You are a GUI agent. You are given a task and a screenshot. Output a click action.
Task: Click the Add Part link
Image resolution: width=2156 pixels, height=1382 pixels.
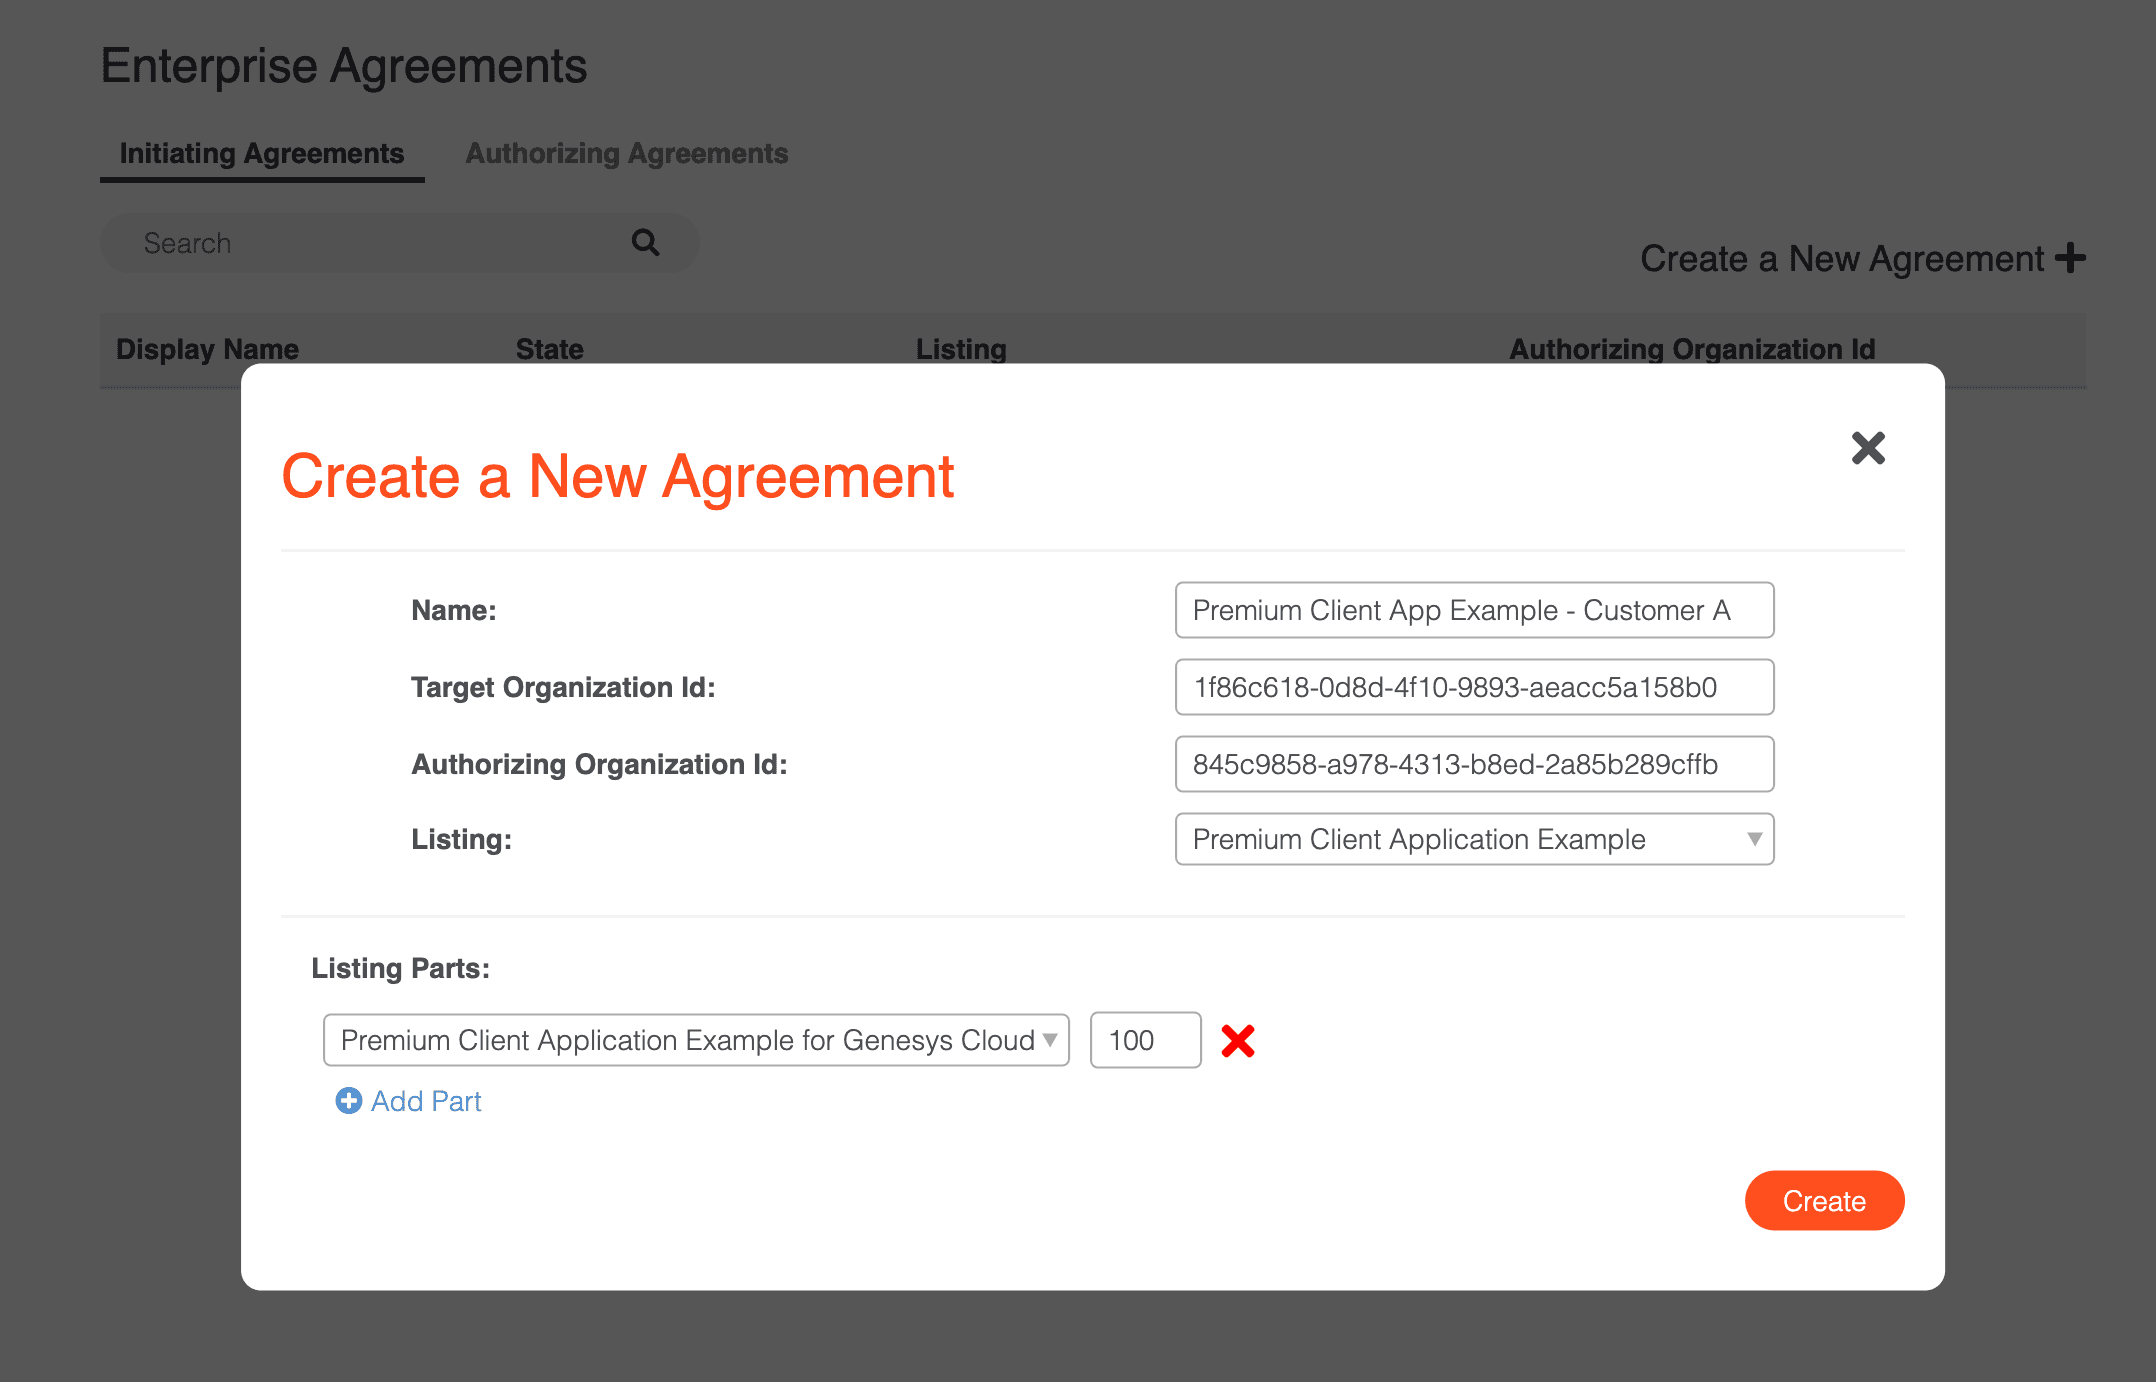(x=426, y=1101)
